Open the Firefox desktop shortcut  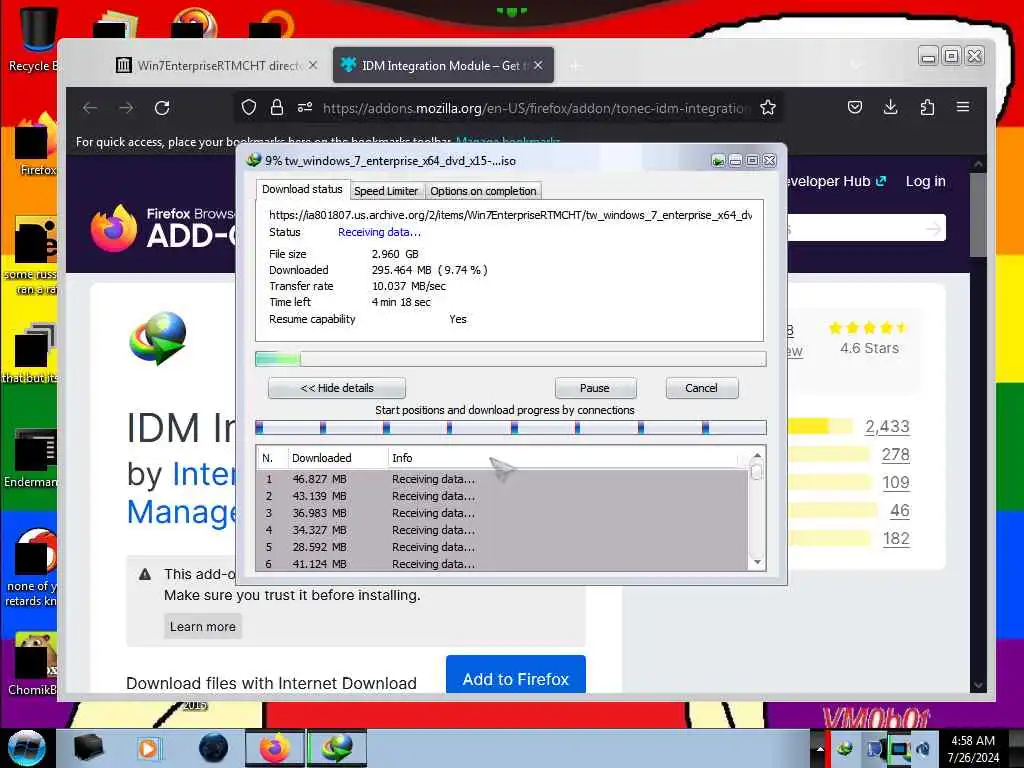37,145
